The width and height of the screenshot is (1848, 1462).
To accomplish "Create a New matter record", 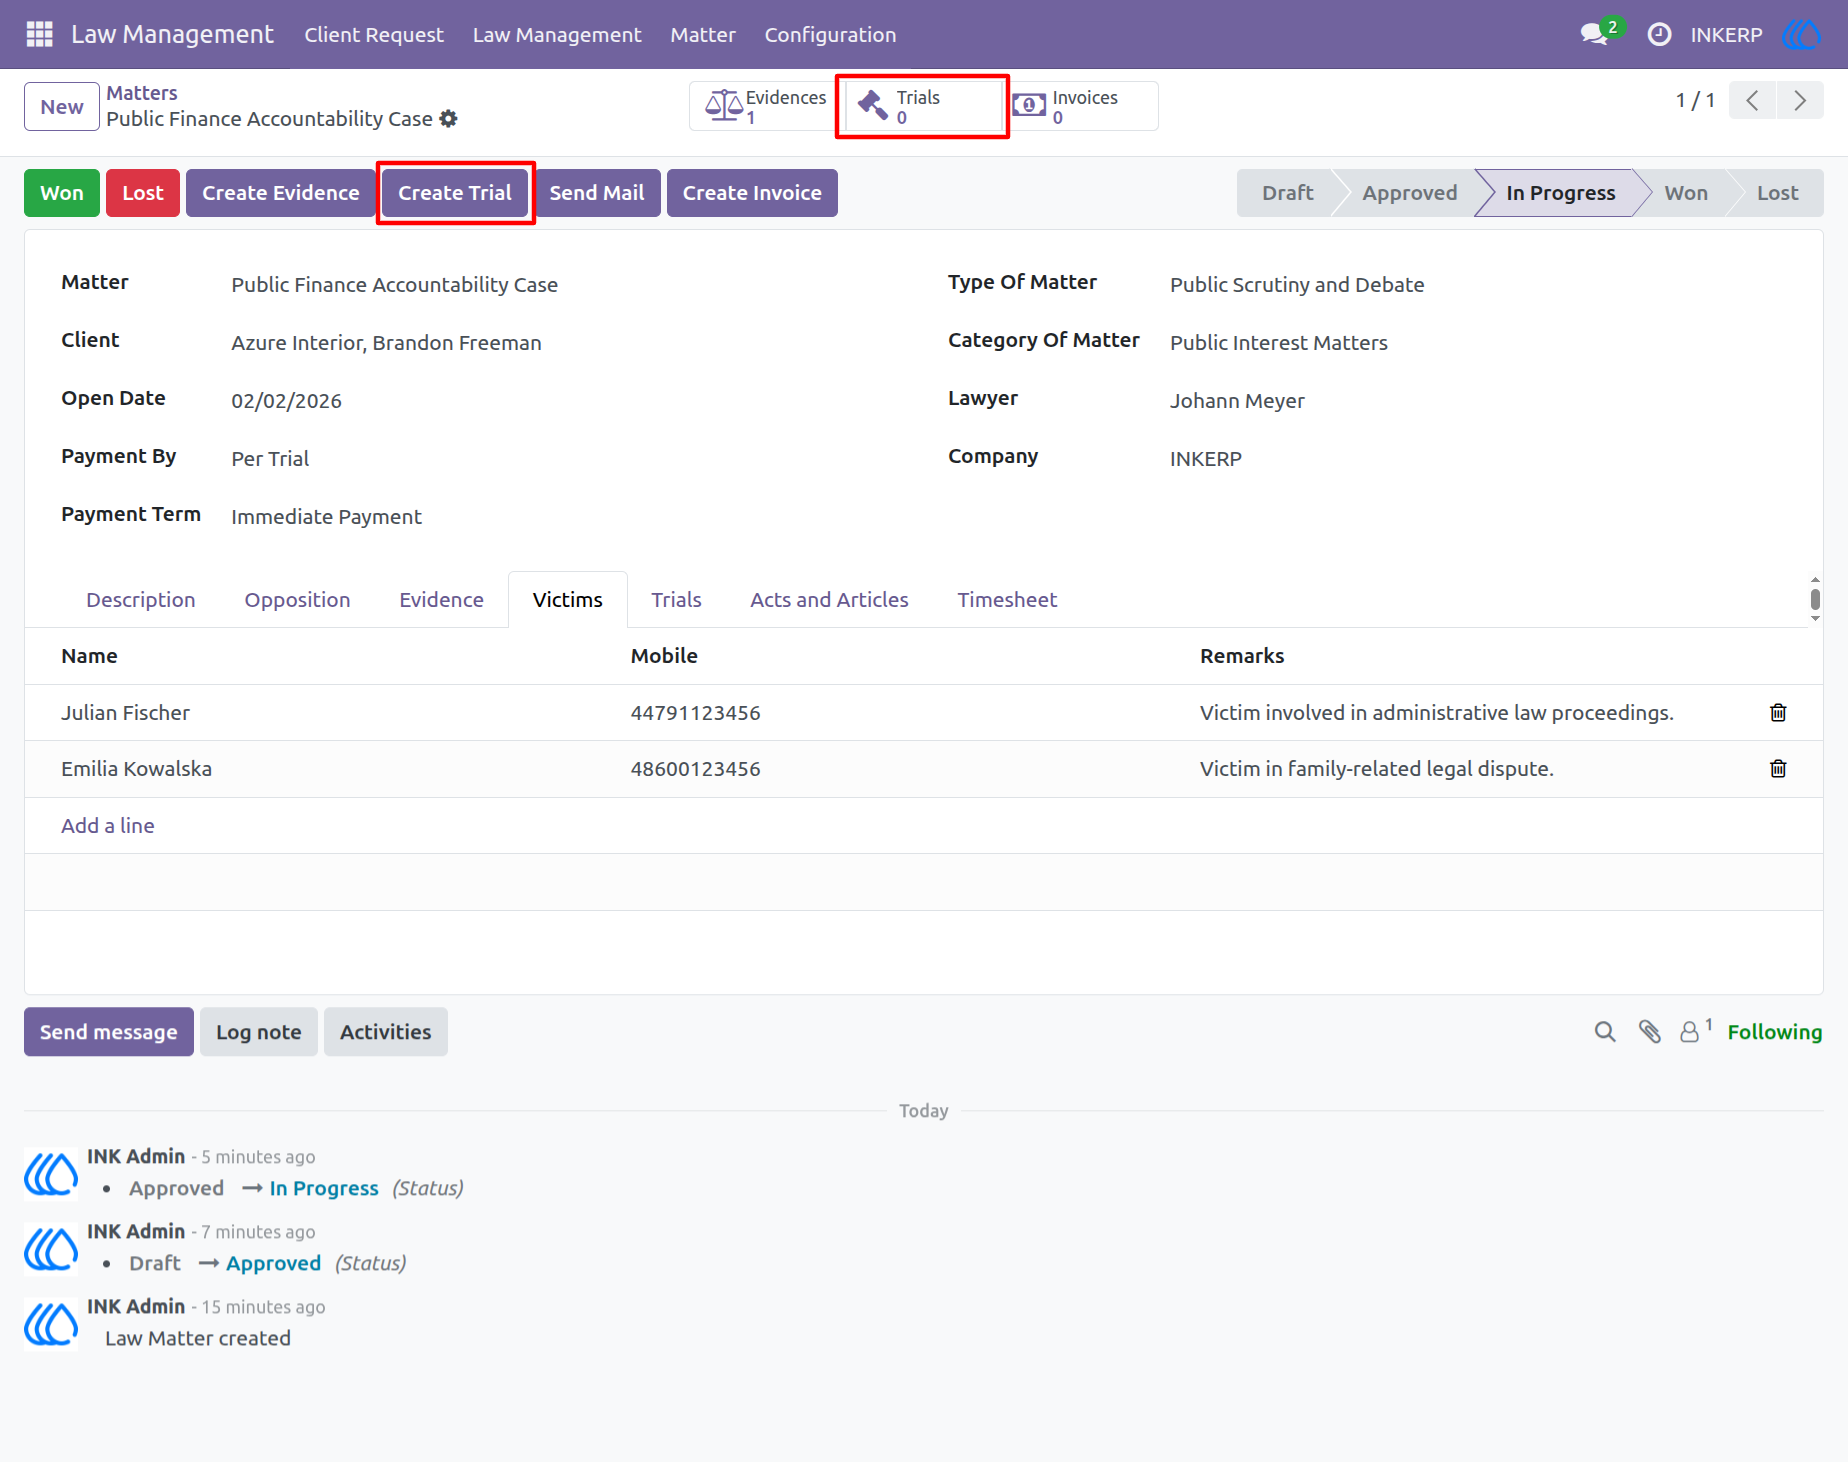I will [62, 107].
